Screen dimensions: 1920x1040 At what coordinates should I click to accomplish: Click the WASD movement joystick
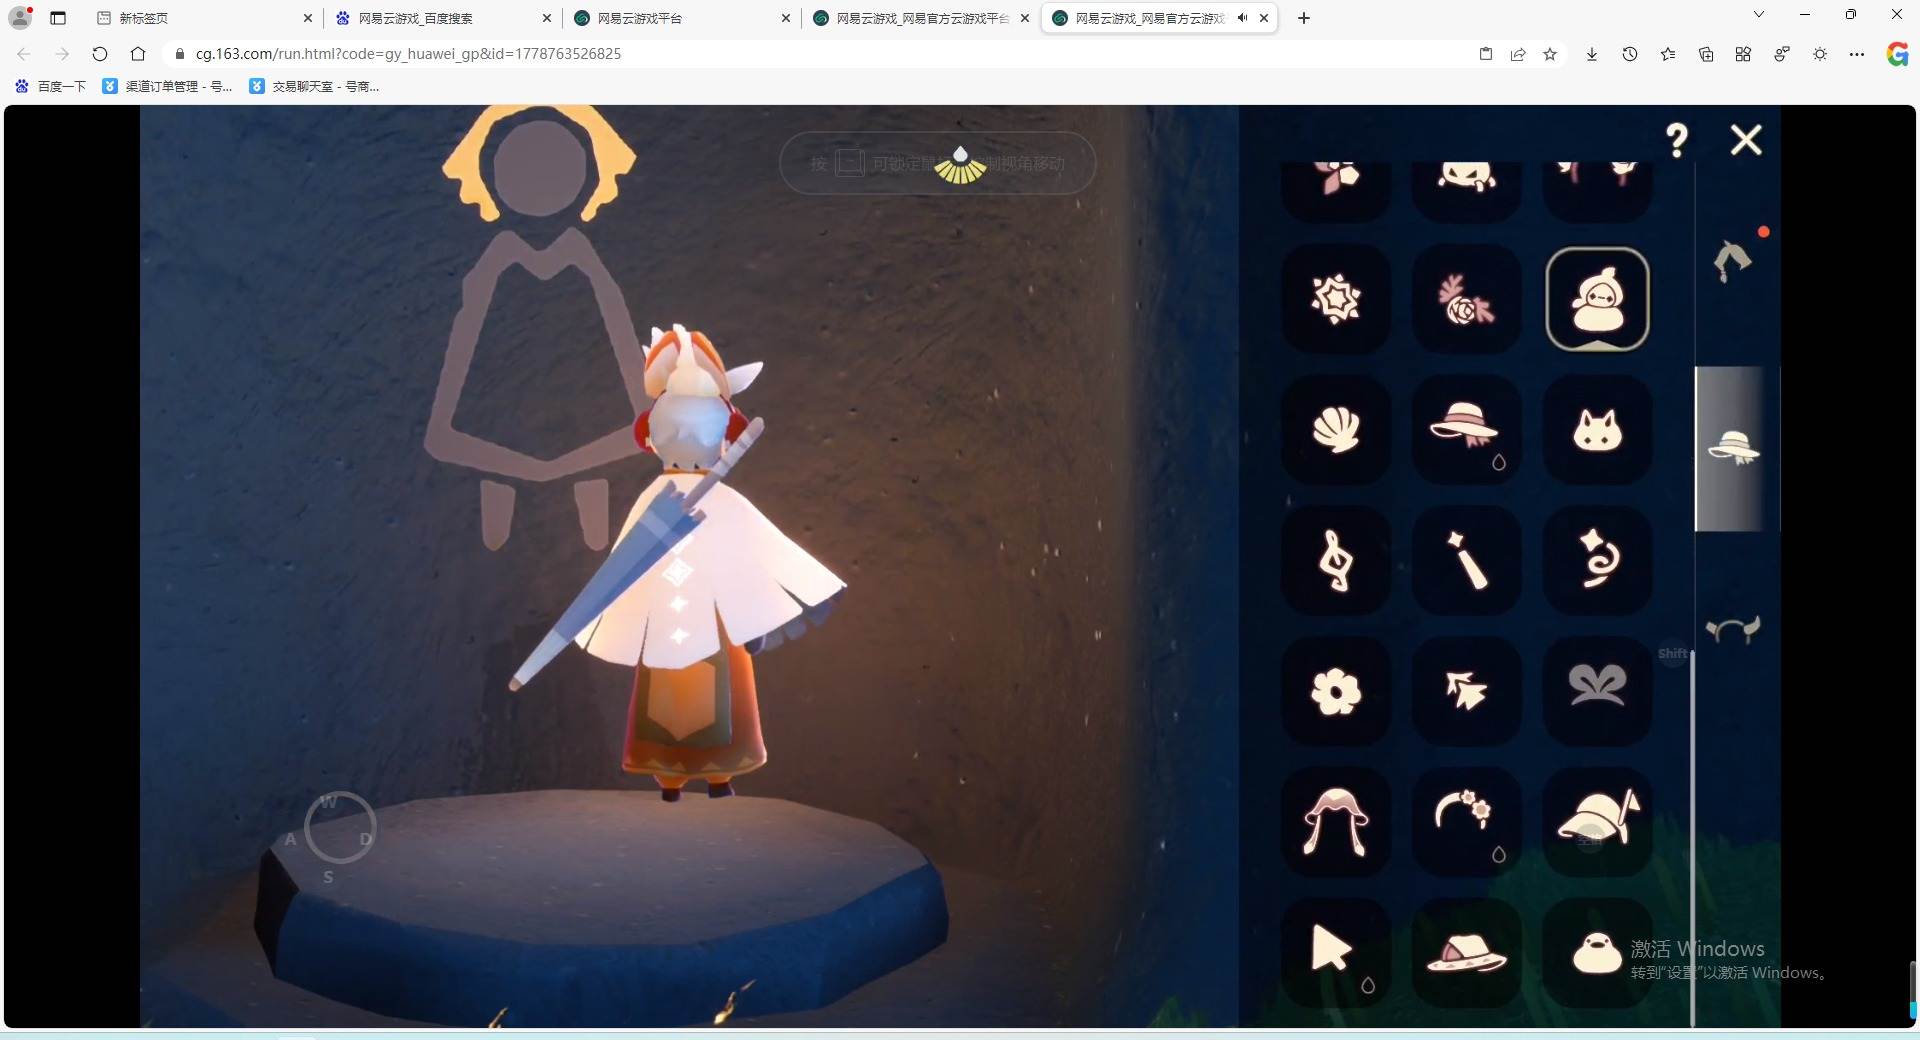(x=339, y=828)
